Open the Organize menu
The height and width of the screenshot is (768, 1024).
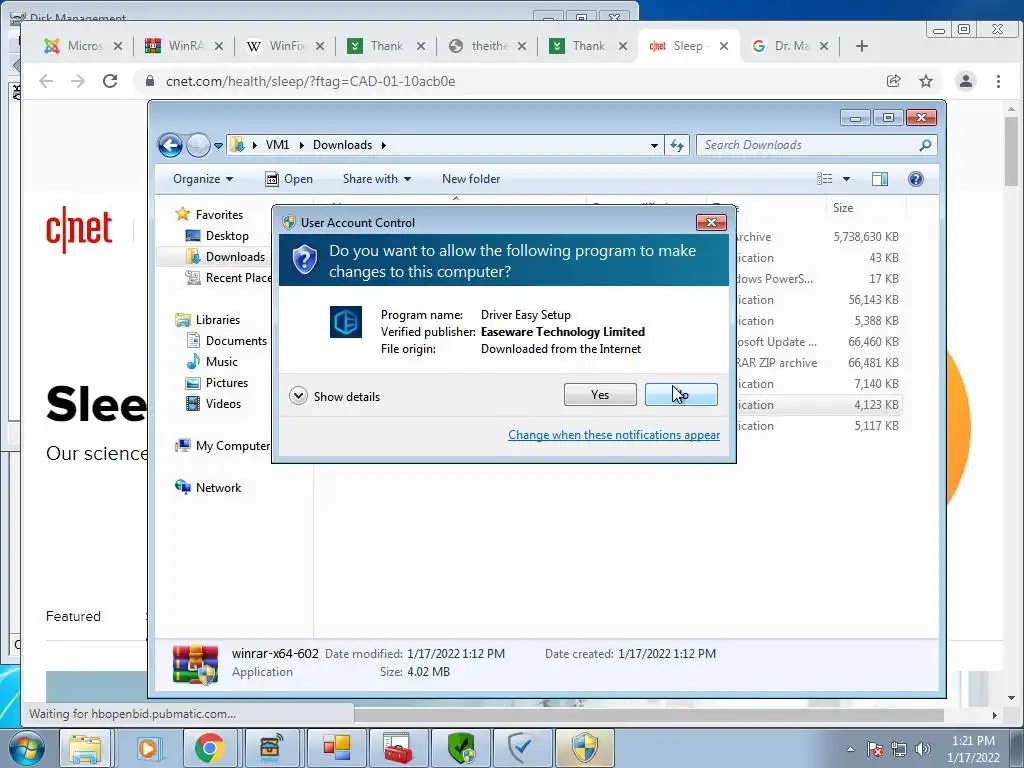pos(202,179)
